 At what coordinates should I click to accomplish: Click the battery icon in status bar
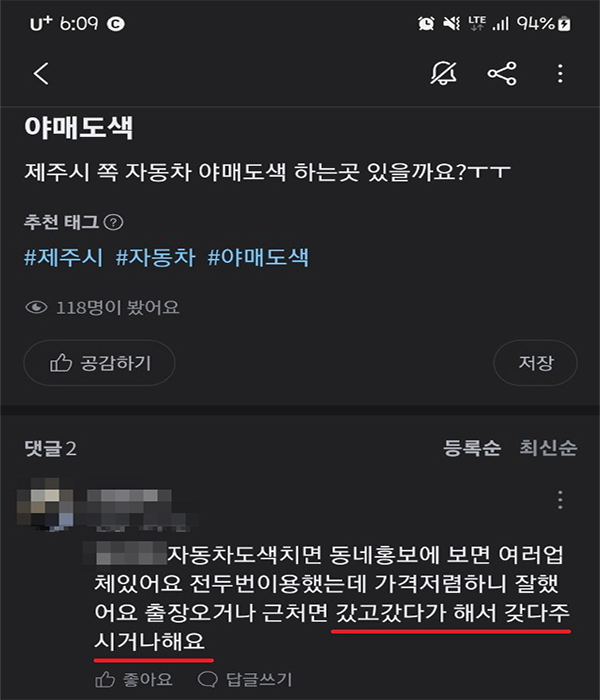[565, 23]
